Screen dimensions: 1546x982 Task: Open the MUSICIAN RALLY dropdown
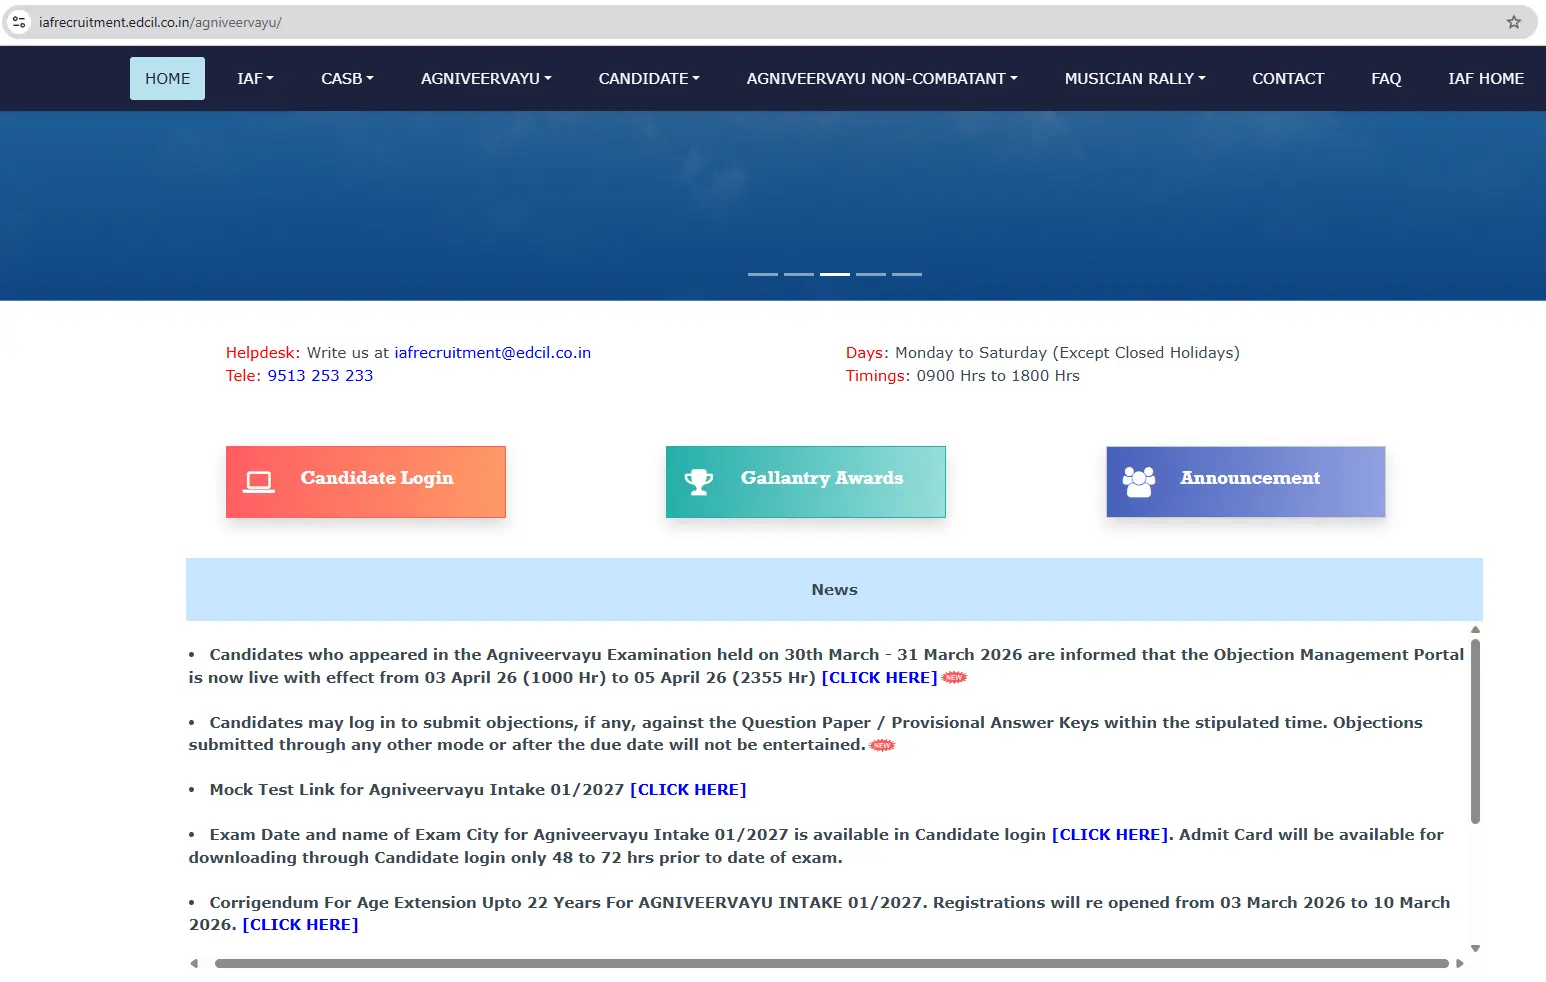coord(1134,78)
